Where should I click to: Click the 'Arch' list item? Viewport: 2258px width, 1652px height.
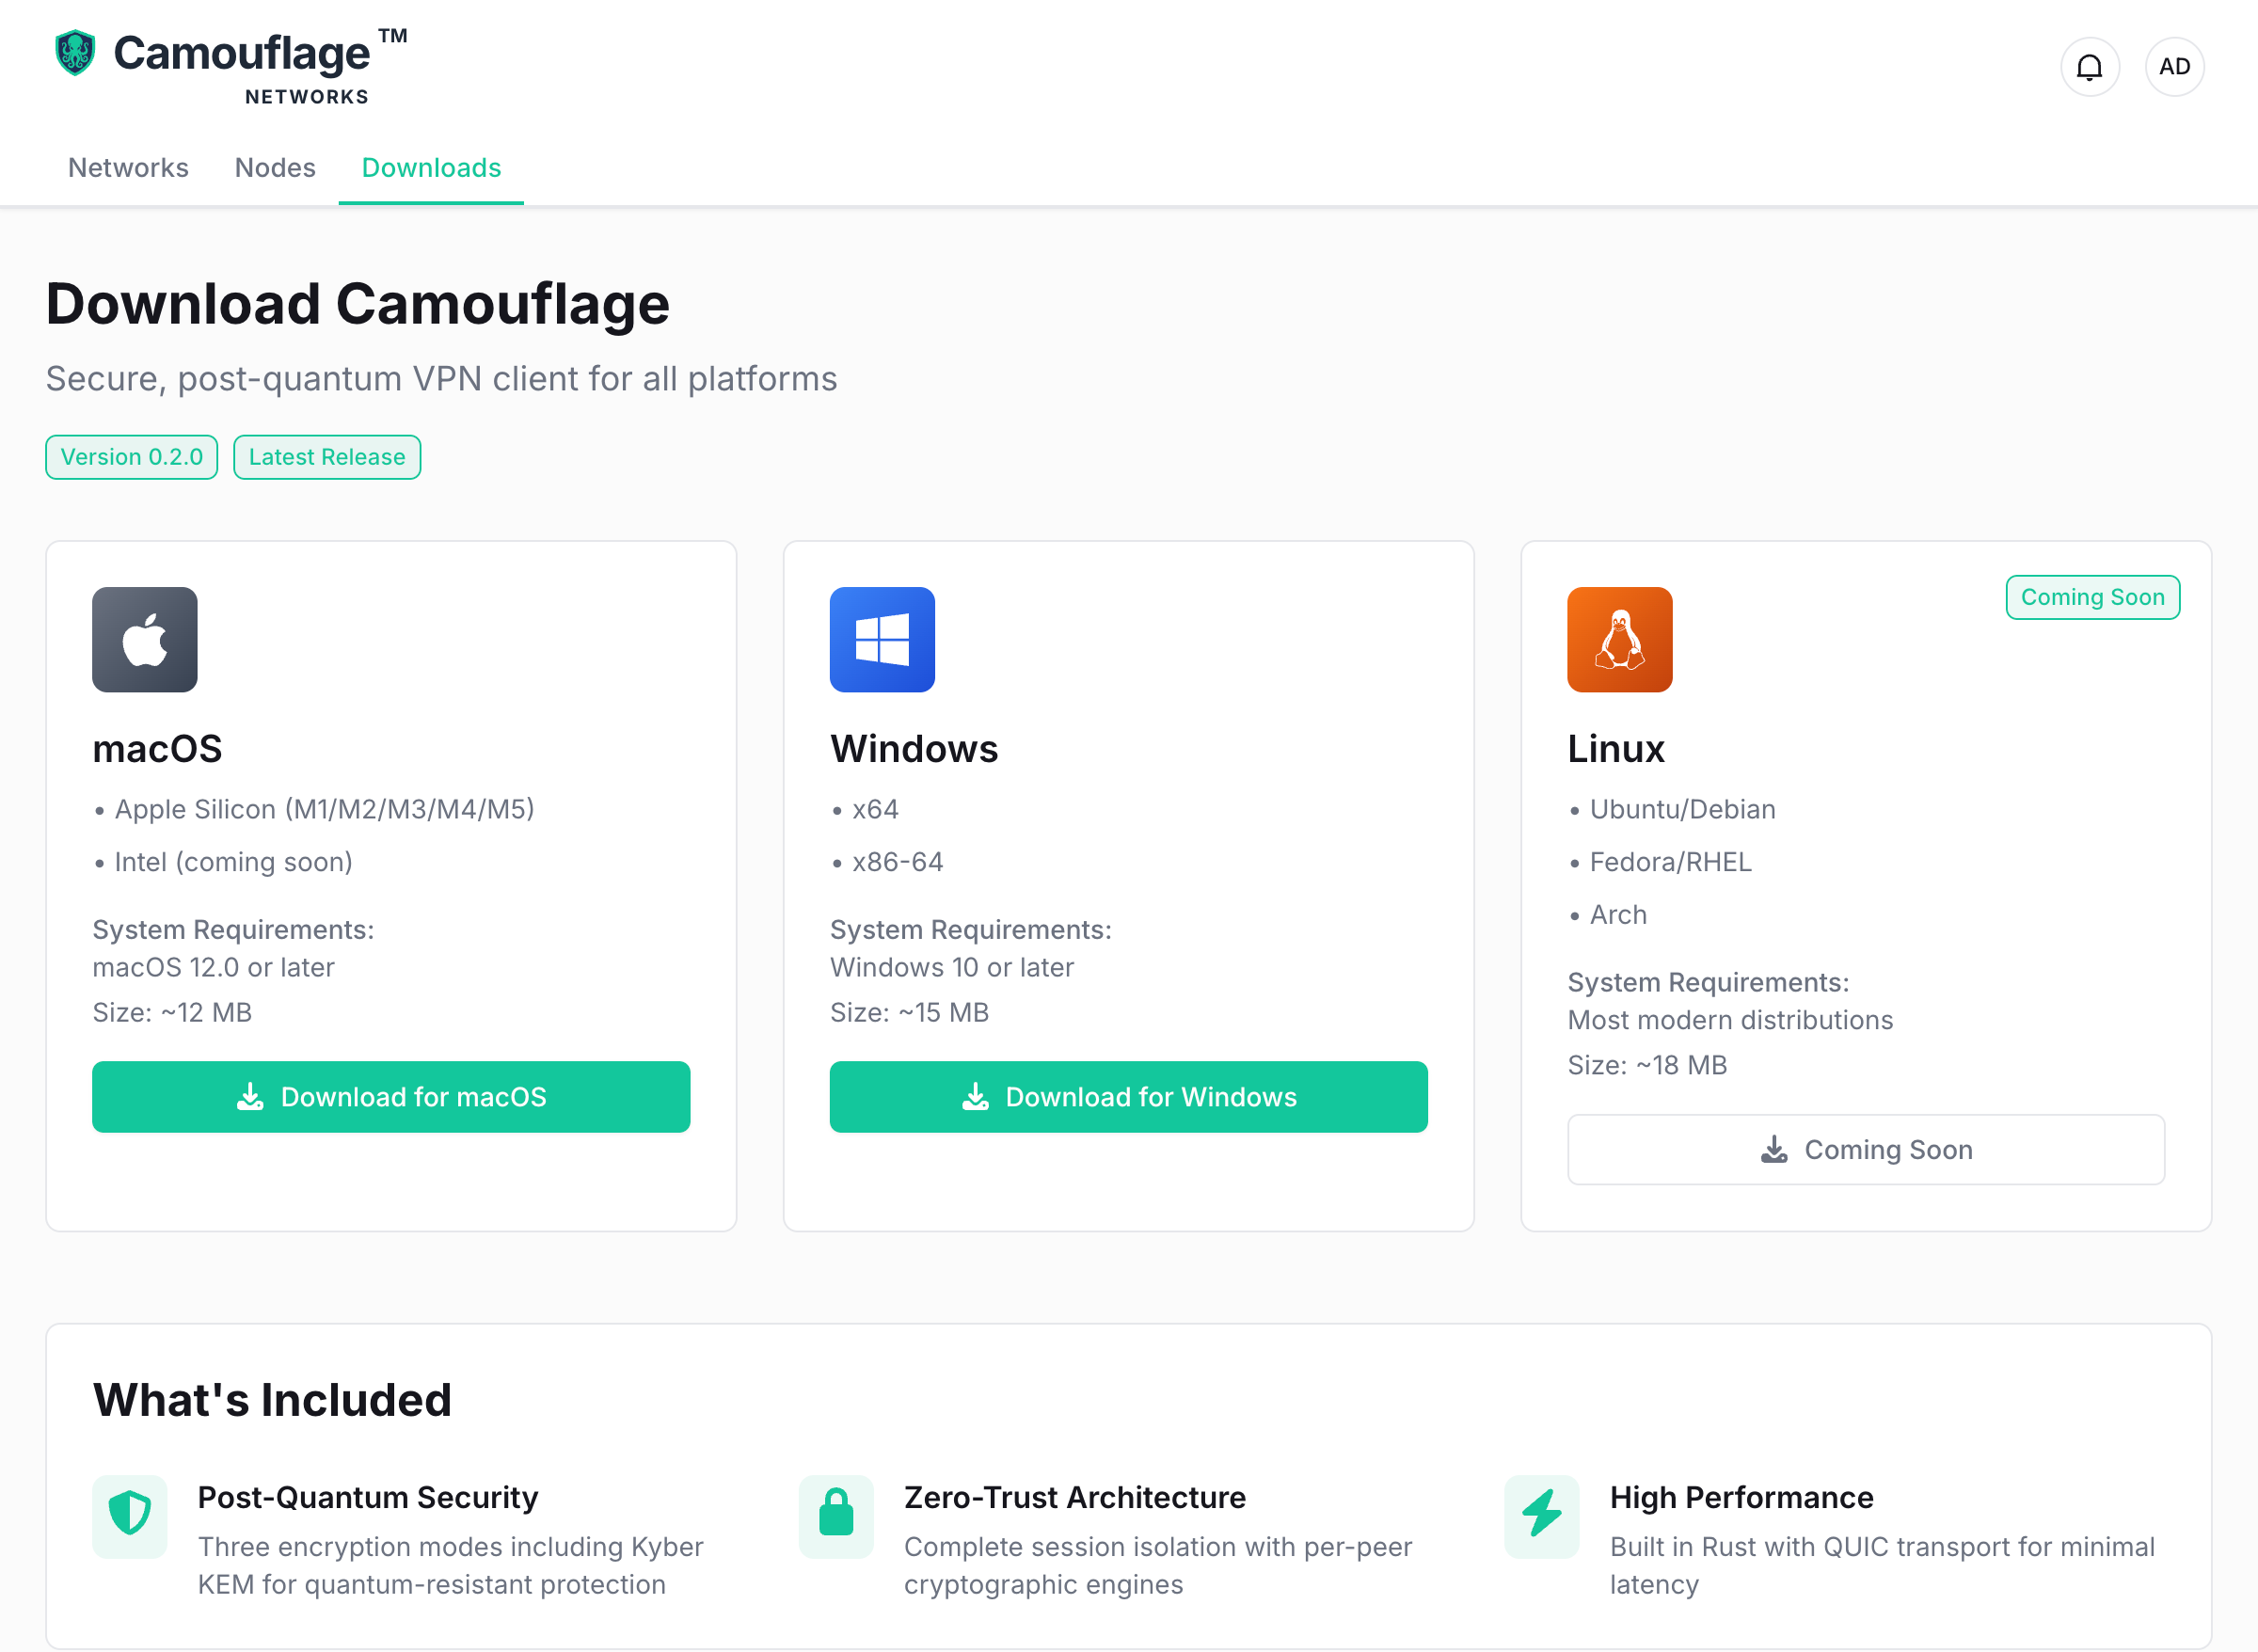1618,915
